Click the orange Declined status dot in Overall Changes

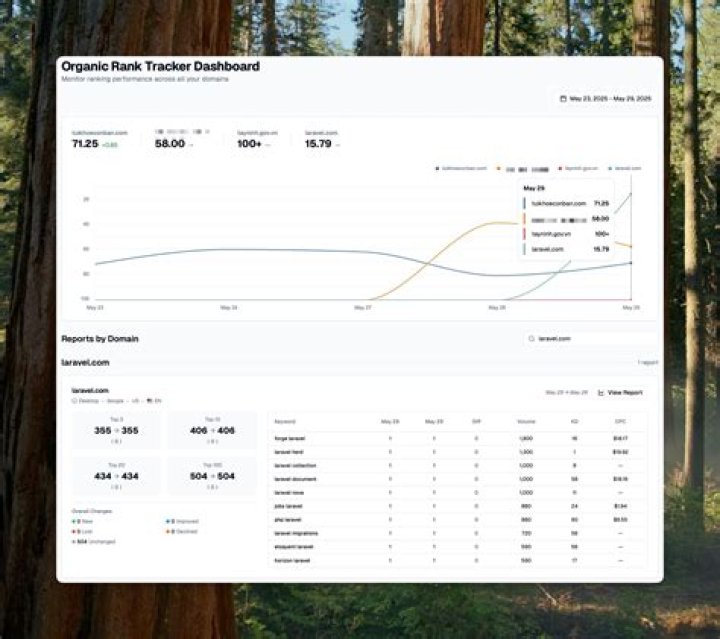[167, 531]
